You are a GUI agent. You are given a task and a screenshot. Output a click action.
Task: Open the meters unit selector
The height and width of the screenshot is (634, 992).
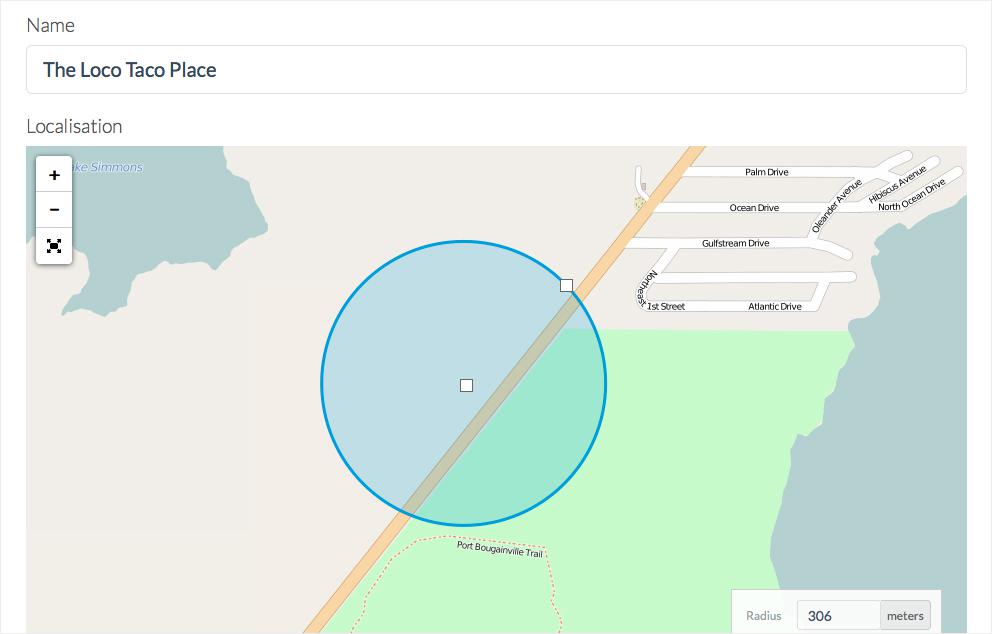[905, 615]
